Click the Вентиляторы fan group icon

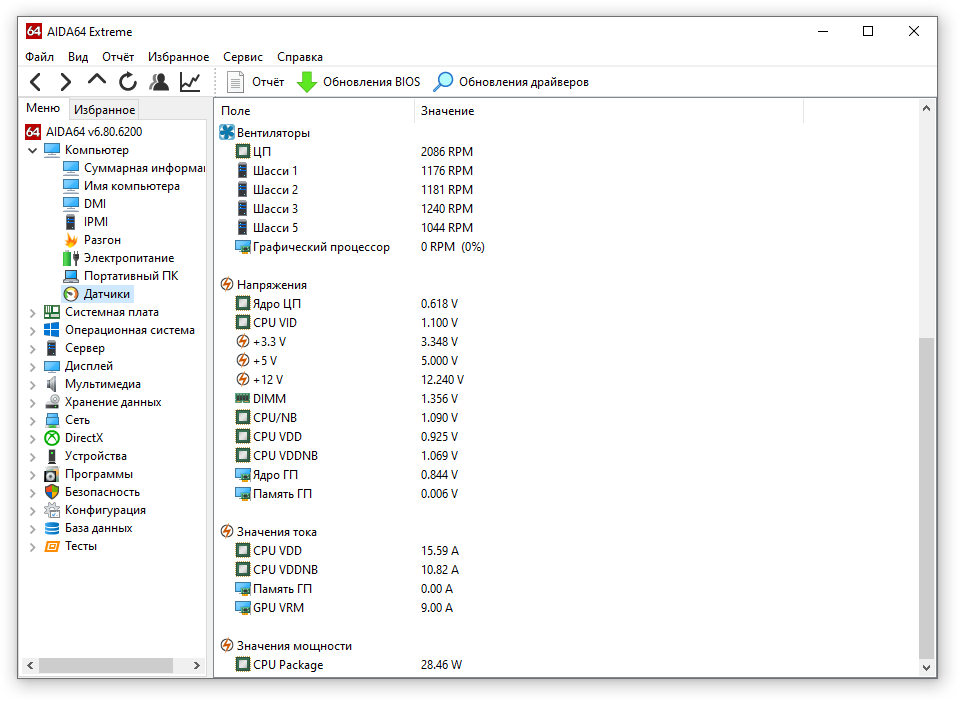tap(227, 132)
